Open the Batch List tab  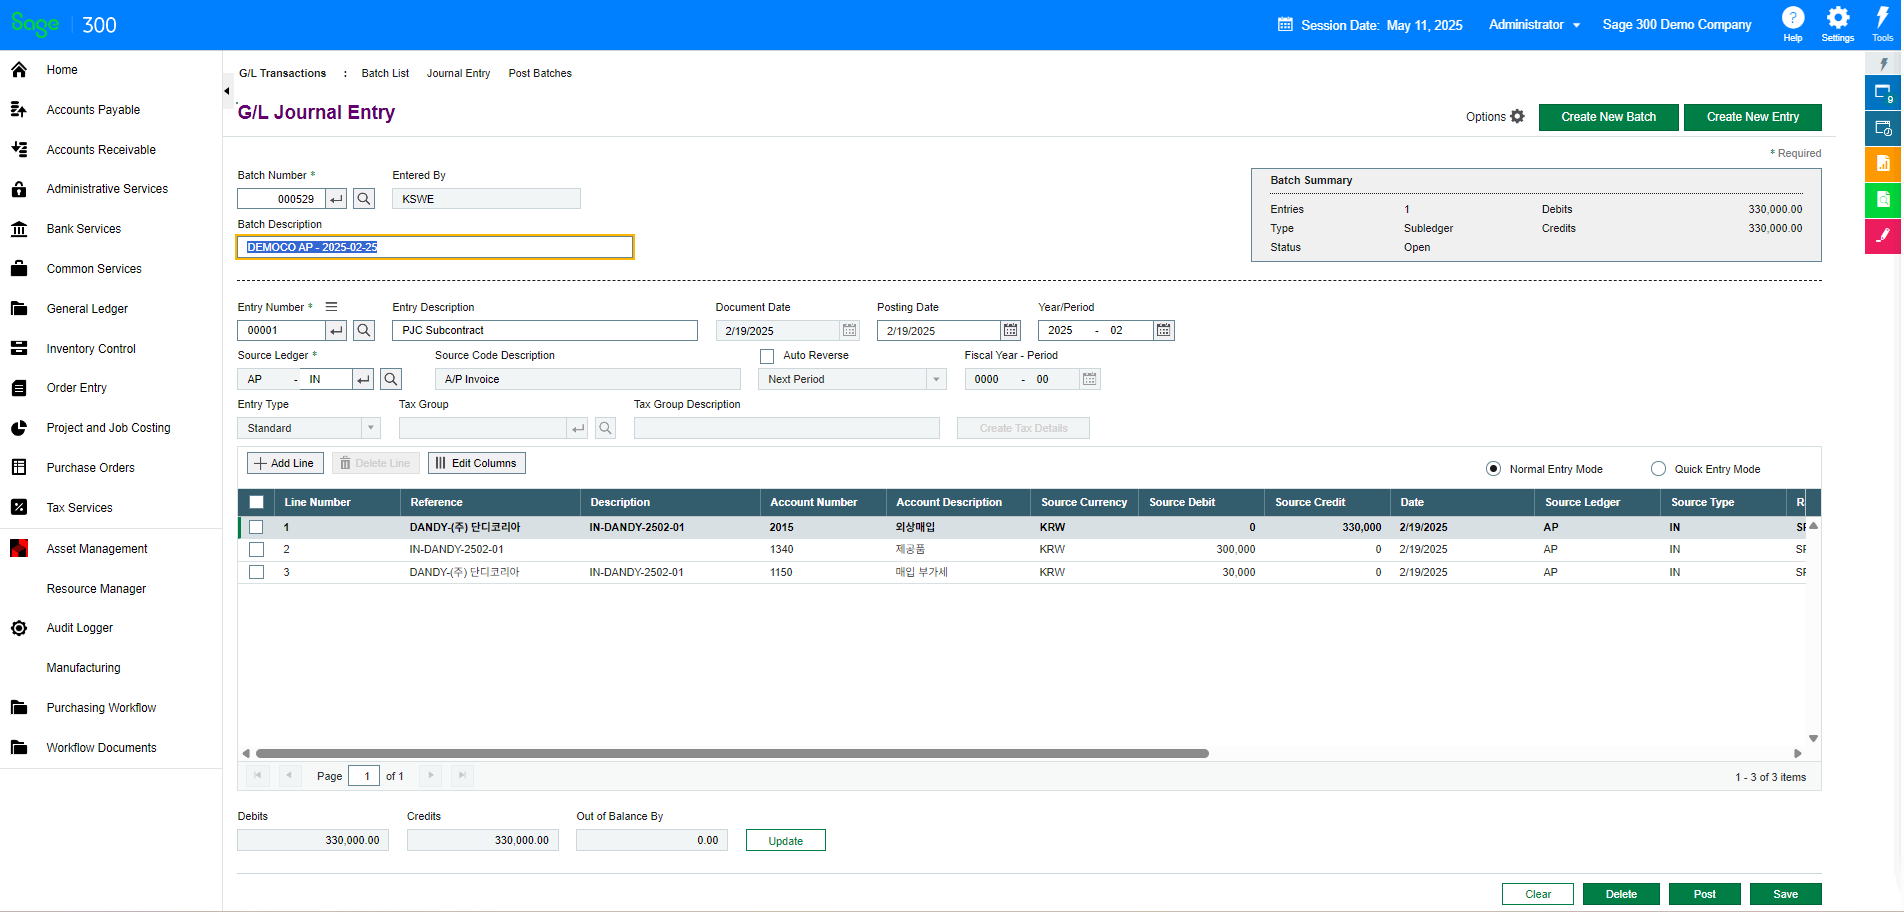pyautogui.click(x=385, y=73)
